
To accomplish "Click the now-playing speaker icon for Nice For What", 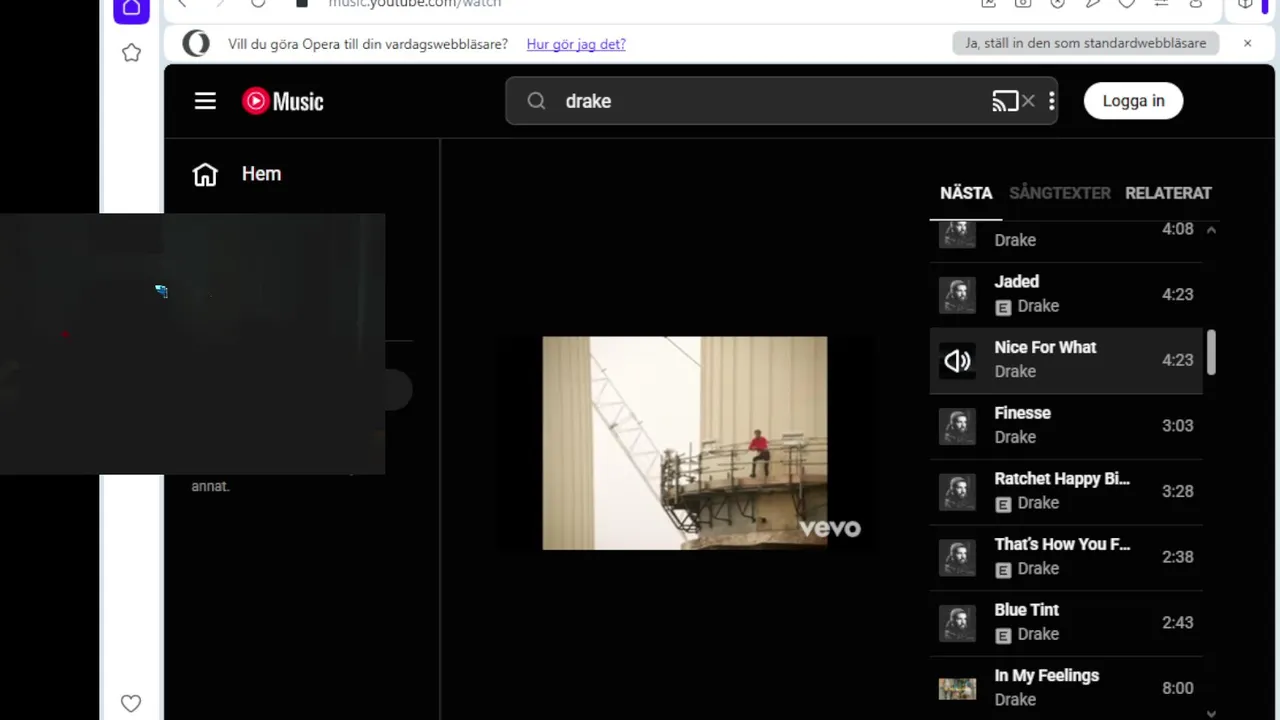I will [957, 360].
